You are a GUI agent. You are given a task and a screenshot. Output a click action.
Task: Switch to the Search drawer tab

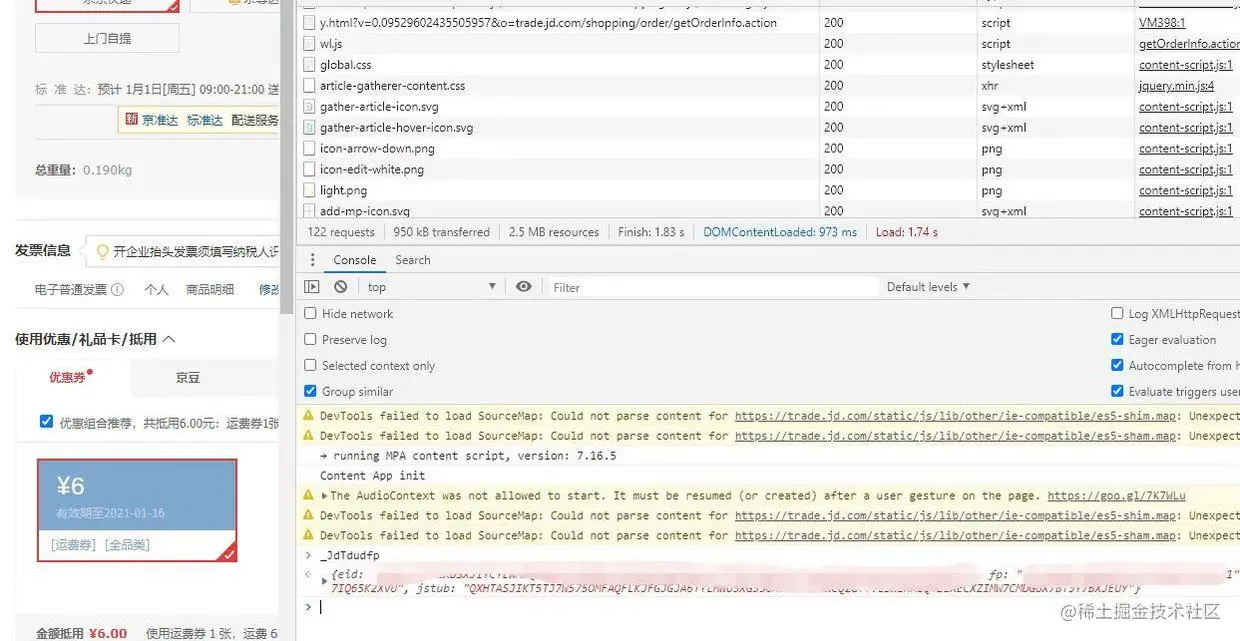click(413, 260)
